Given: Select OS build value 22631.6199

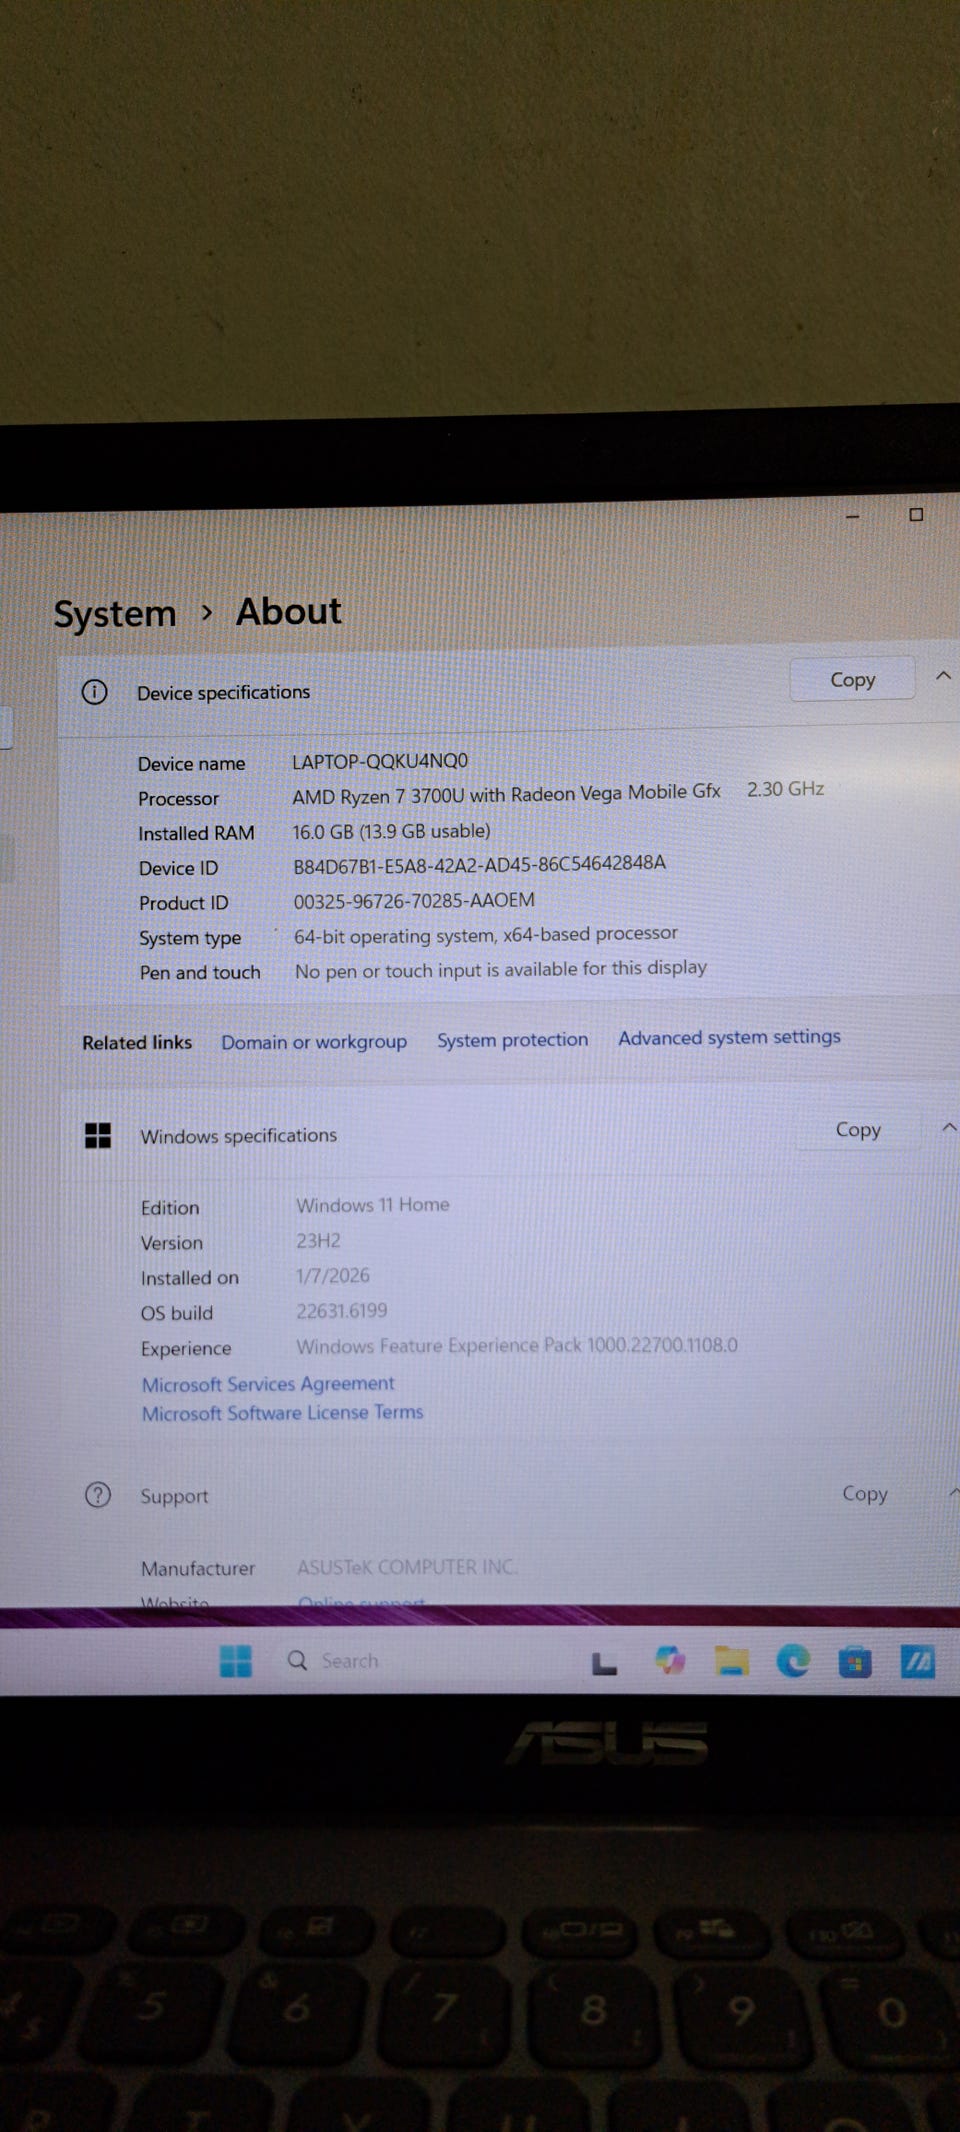Looking at the screenshot, I should tap(342, 1310).
